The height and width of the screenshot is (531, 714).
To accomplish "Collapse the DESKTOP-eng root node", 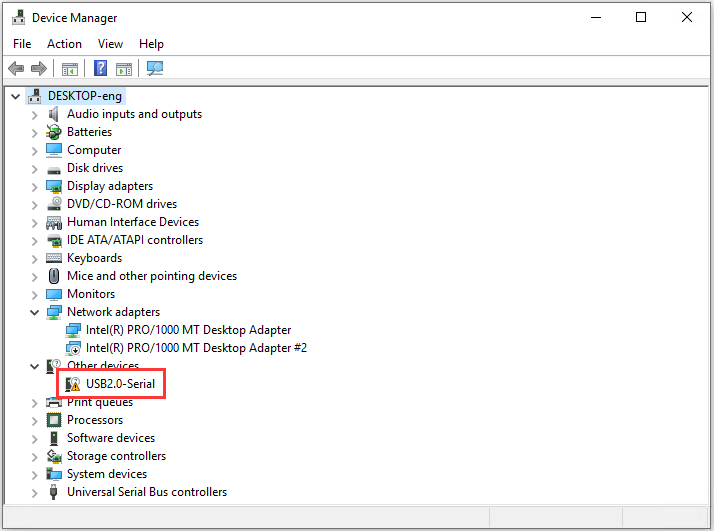I will click(x=15, y=97).
